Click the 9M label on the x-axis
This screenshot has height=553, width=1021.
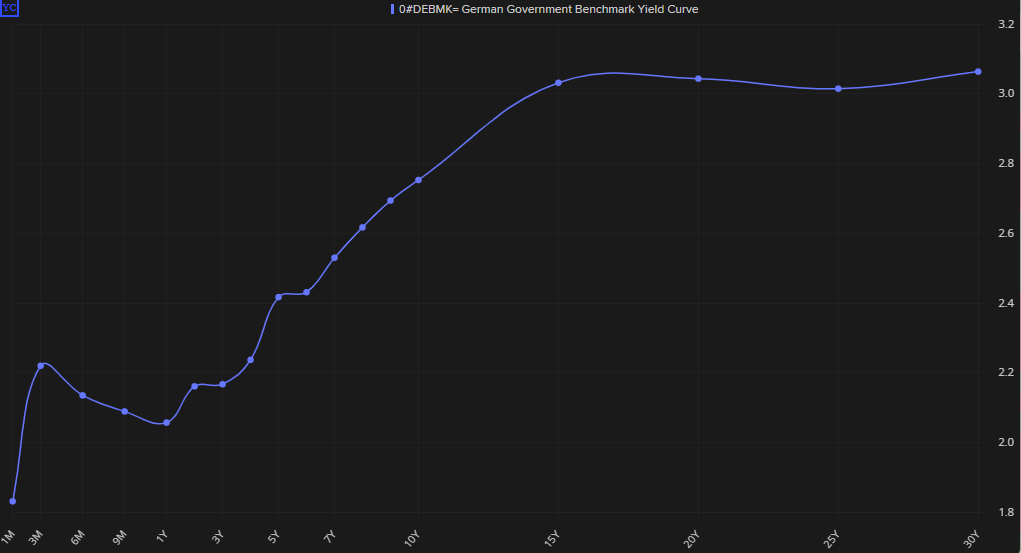click(x=119, y=536)
